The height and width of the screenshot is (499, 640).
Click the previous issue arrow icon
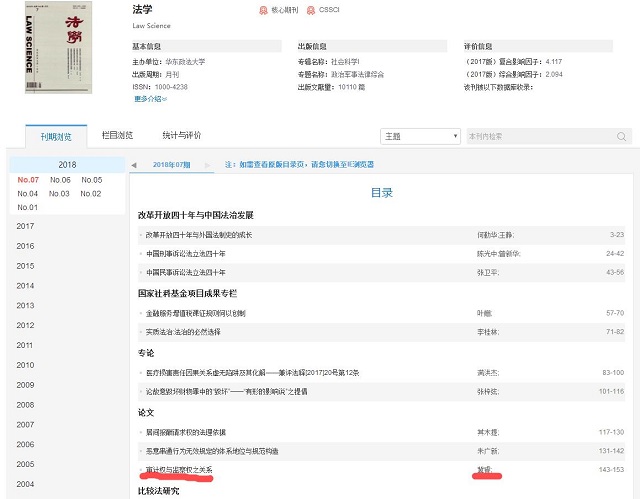point(135,163)
